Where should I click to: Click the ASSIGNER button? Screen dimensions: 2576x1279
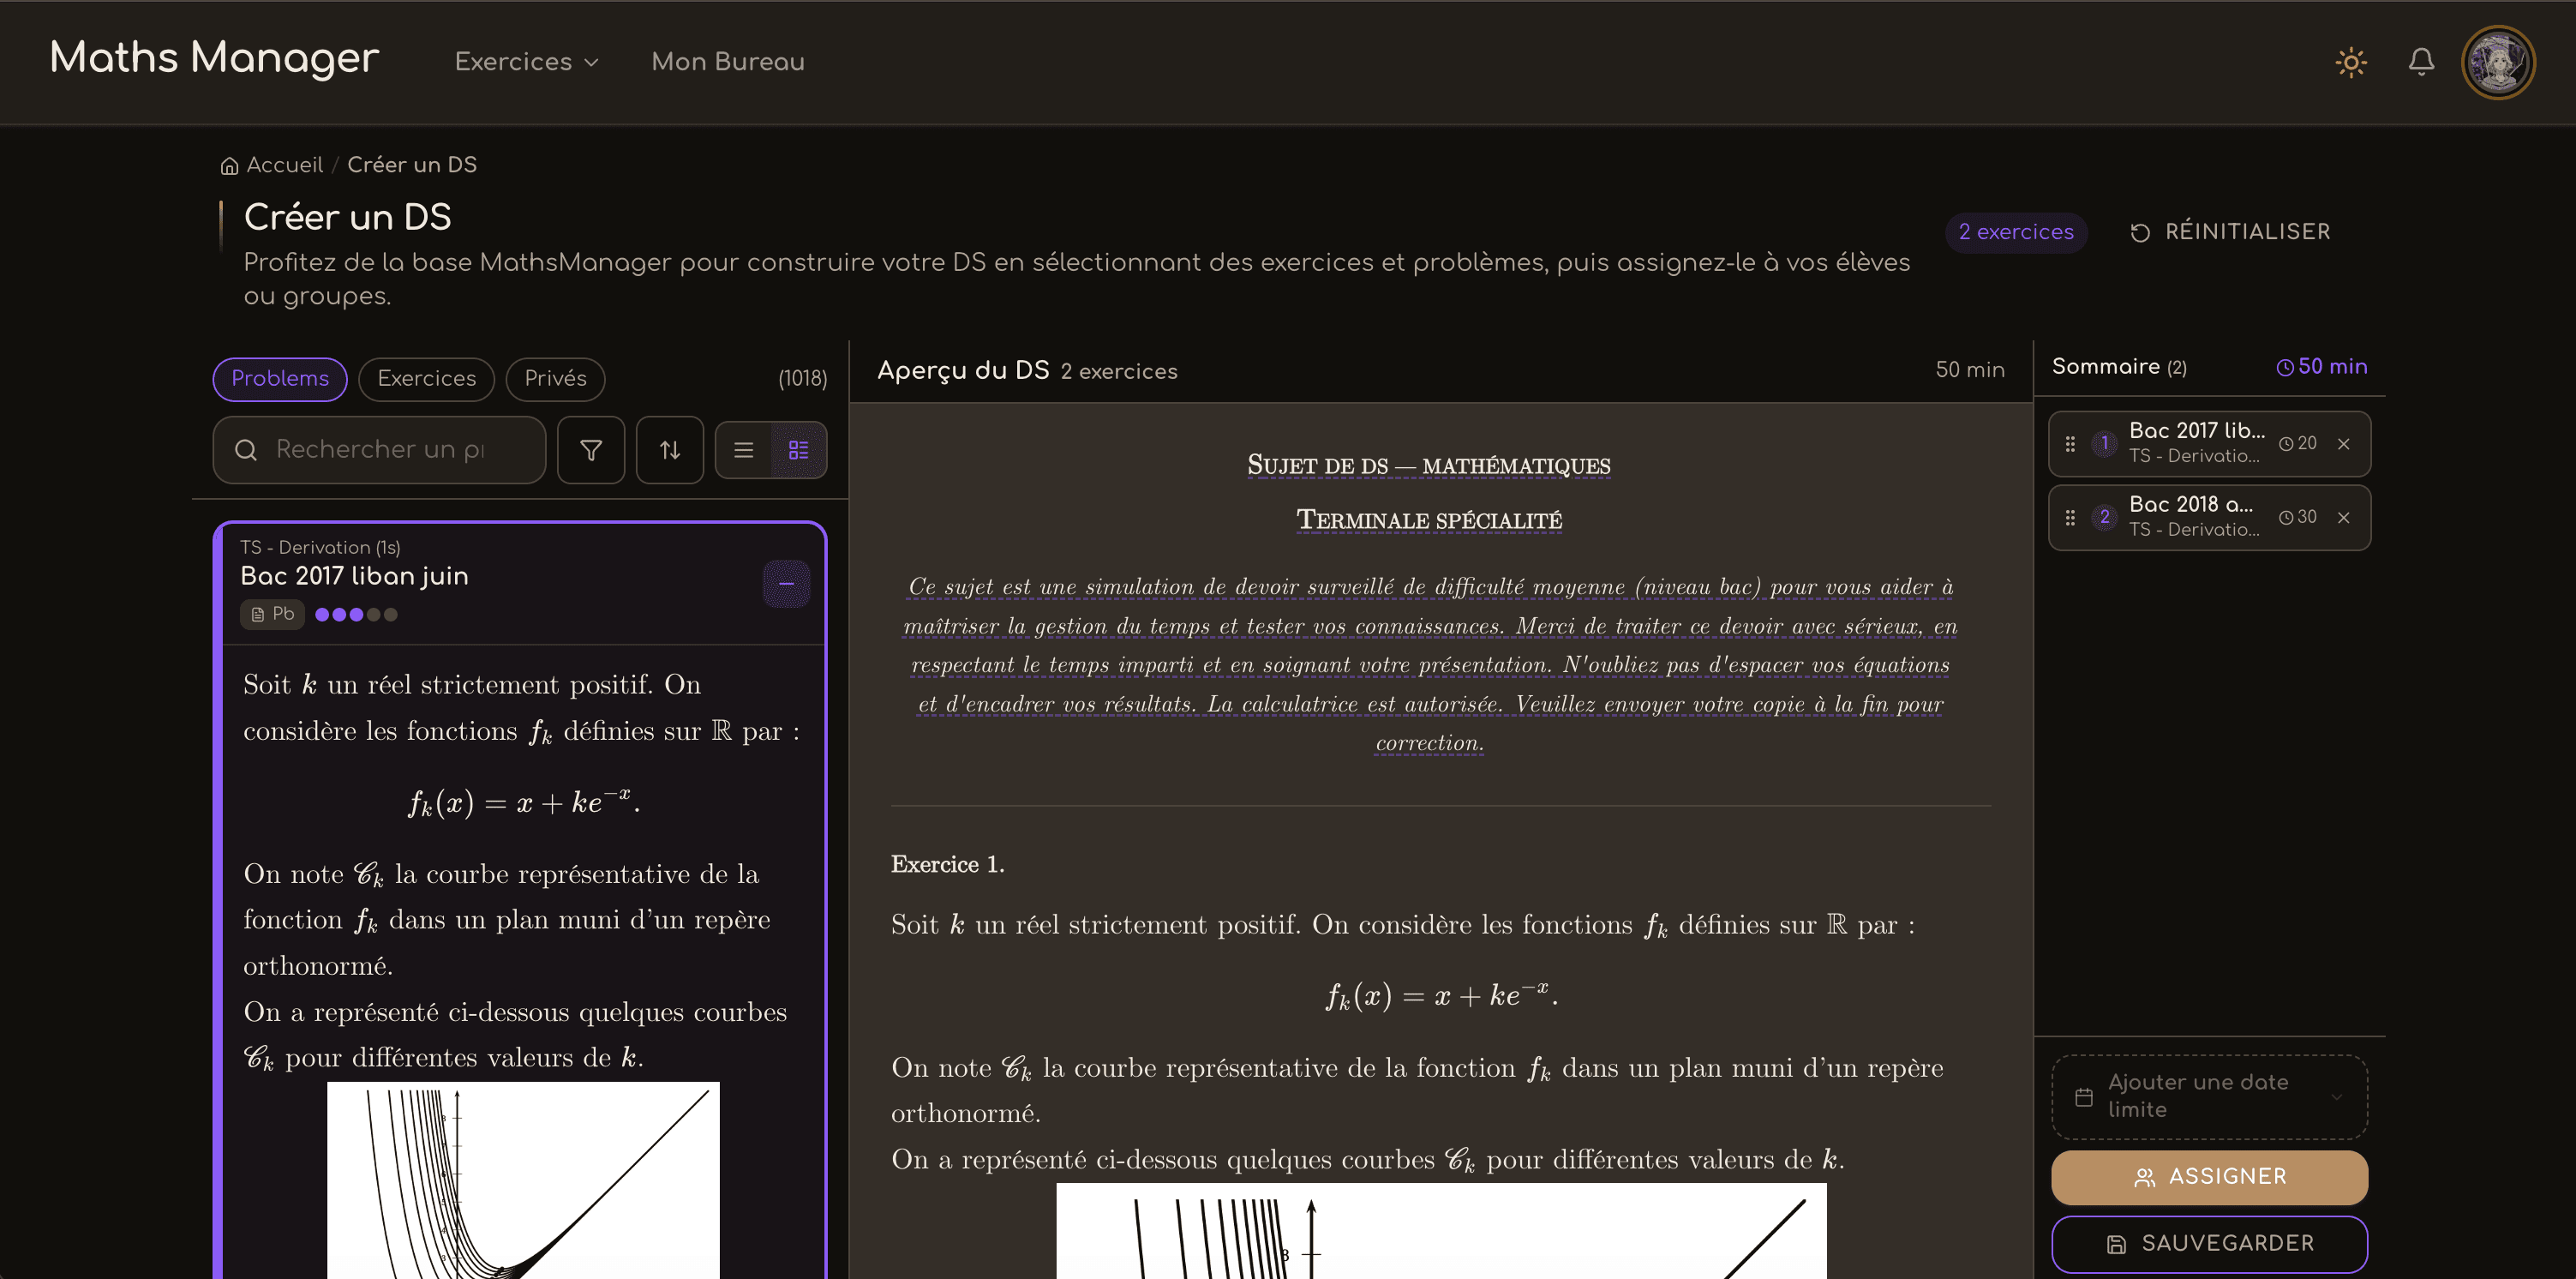click(2209, 1177)
